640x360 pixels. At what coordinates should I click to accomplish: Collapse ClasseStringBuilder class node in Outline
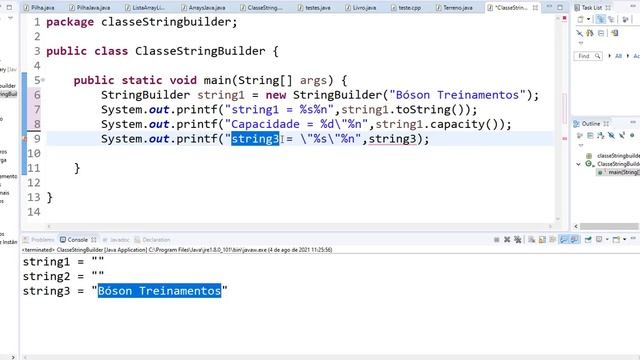click(x=578, y=164)
